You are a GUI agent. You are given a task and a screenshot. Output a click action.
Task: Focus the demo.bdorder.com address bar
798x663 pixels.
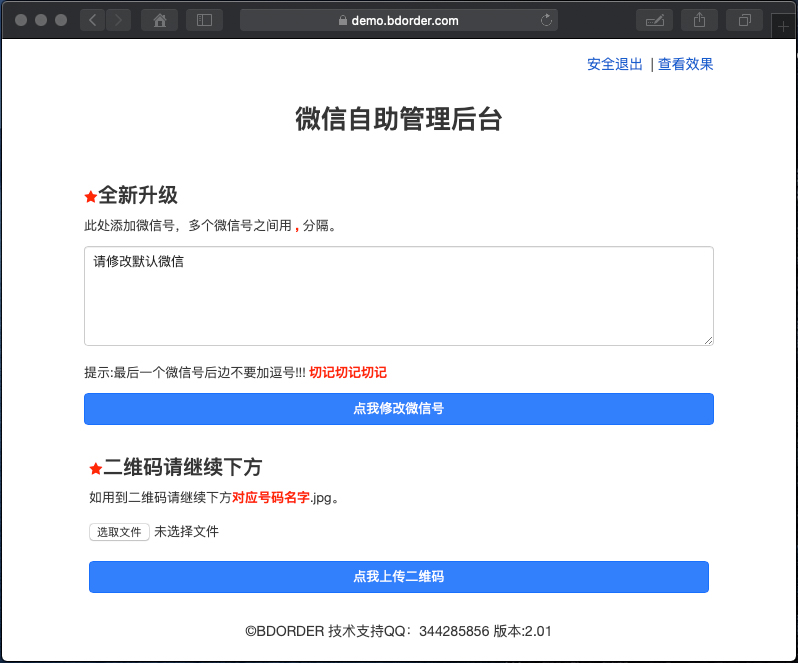[x=398, y=20]
